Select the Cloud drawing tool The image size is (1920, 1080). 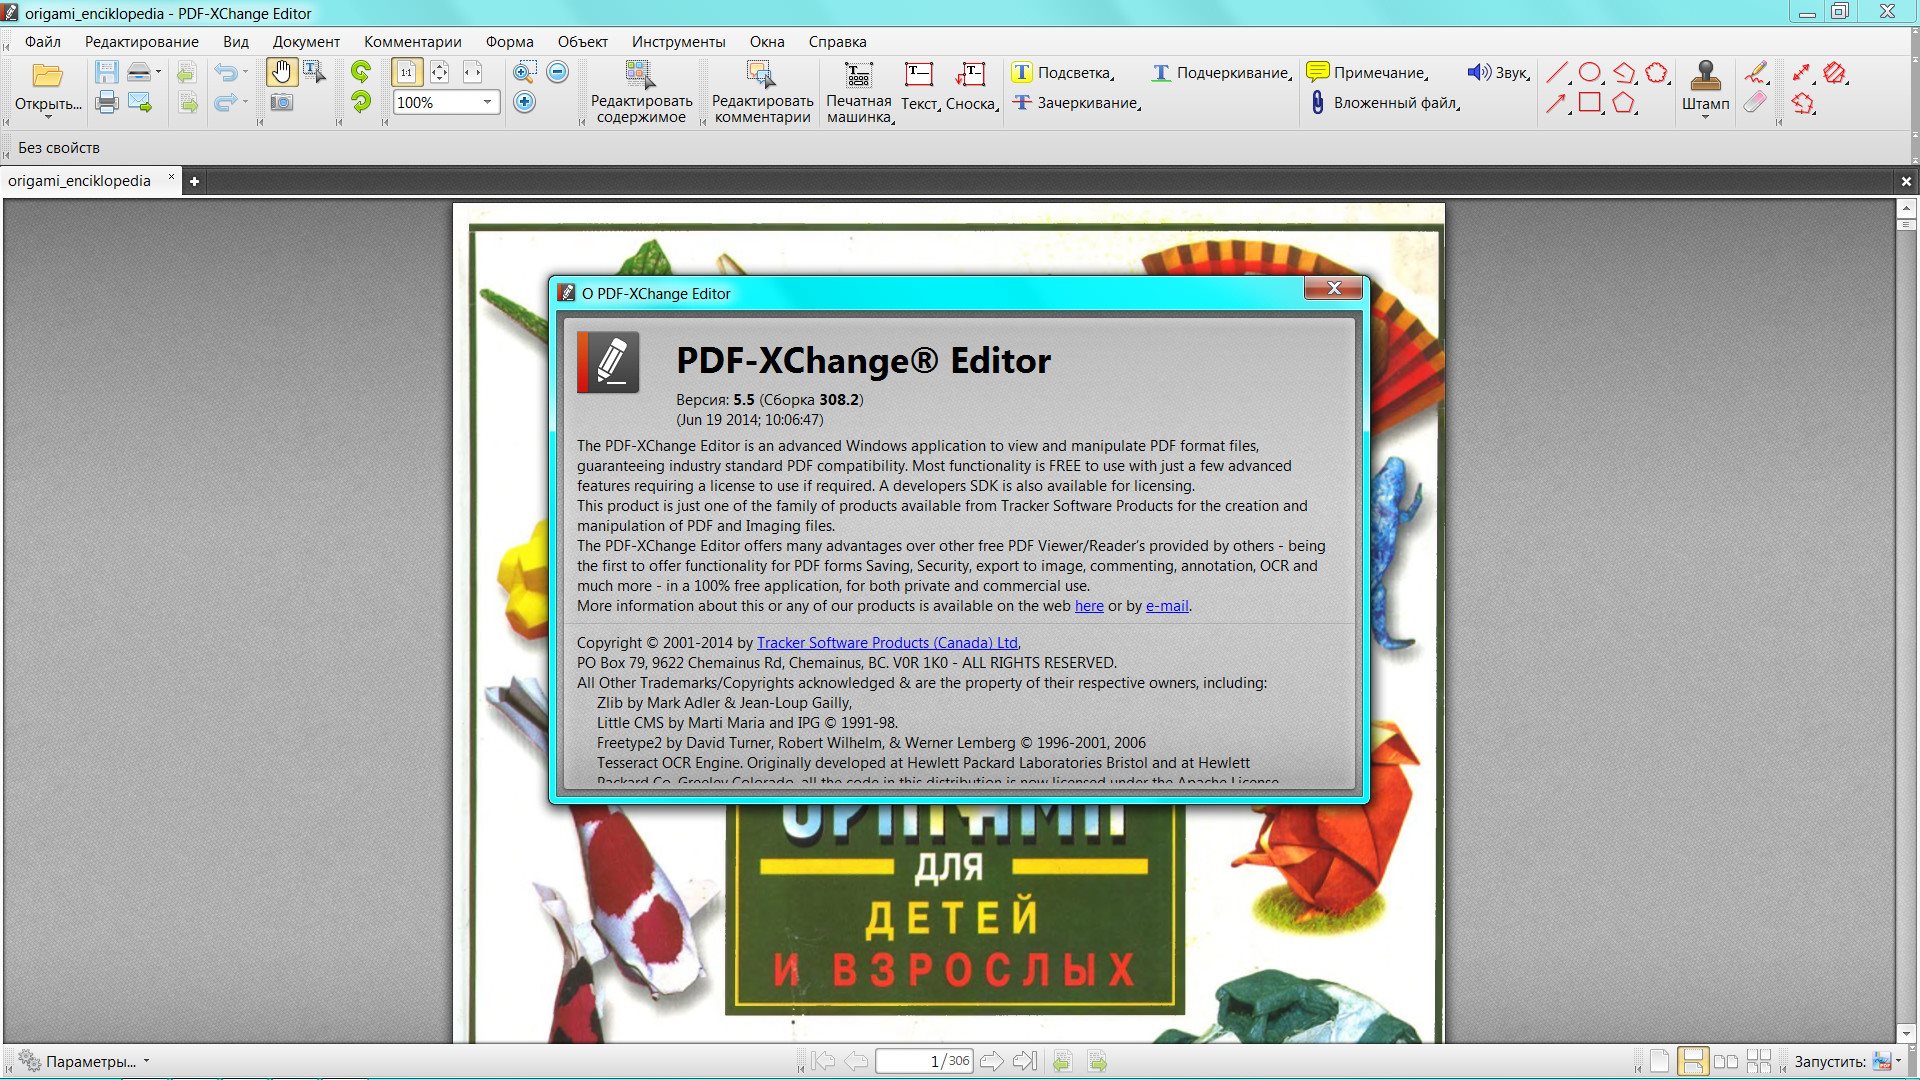(1657, 72)
